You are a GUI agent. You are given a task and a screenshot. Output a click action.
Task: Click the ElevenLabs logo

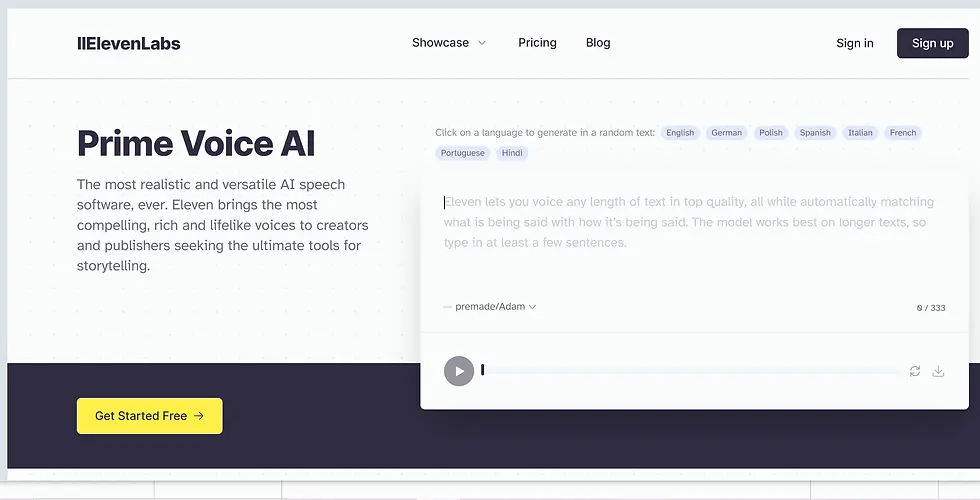pos(129,43)
